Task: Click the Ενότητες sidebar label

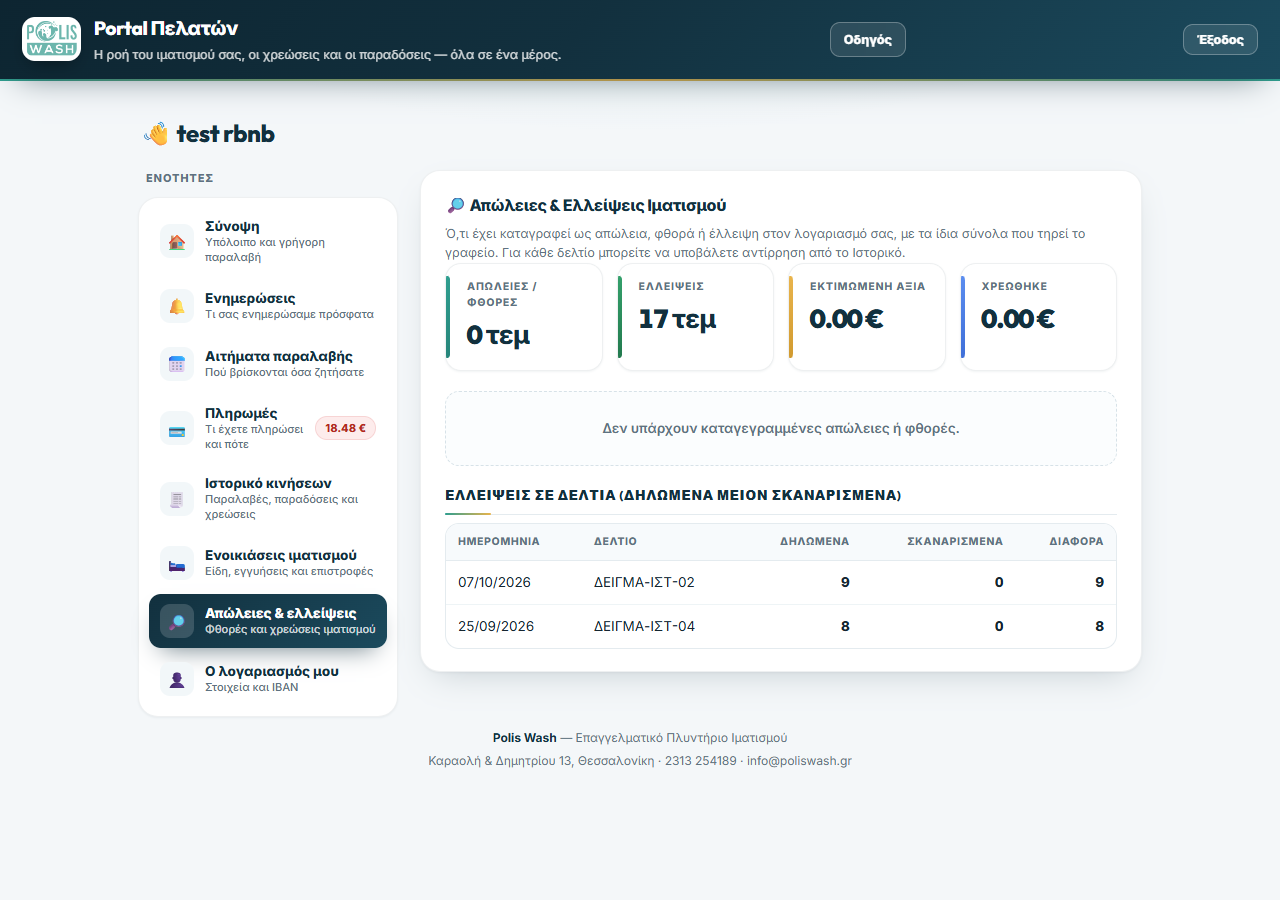Action: (180, 178)
